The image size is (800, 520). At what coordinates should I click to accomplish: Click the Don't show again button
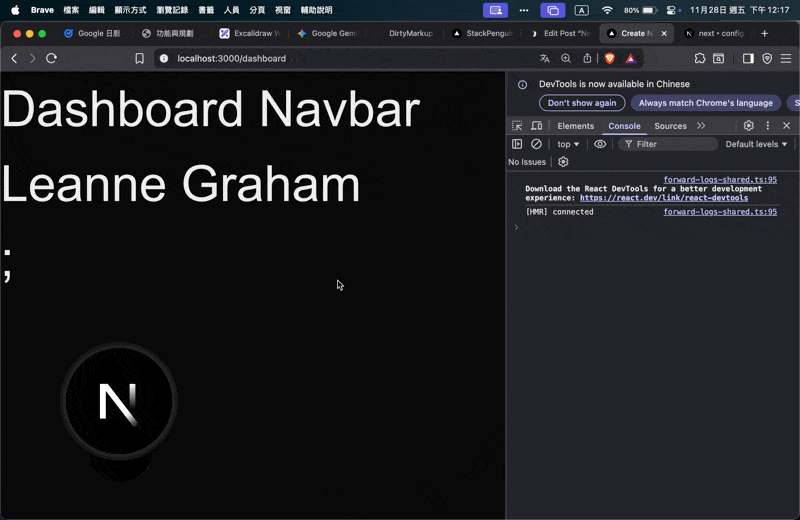coord(582,103)
